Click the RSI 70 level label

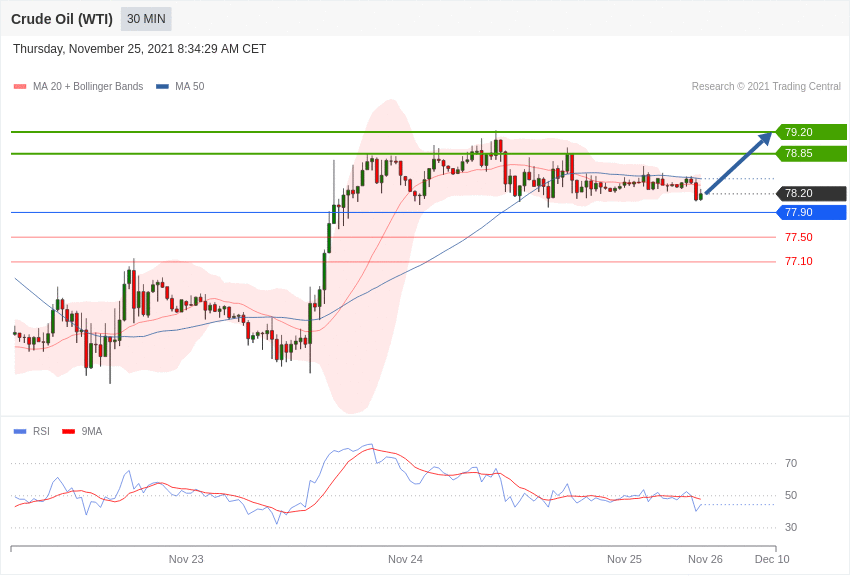[791, 463]
